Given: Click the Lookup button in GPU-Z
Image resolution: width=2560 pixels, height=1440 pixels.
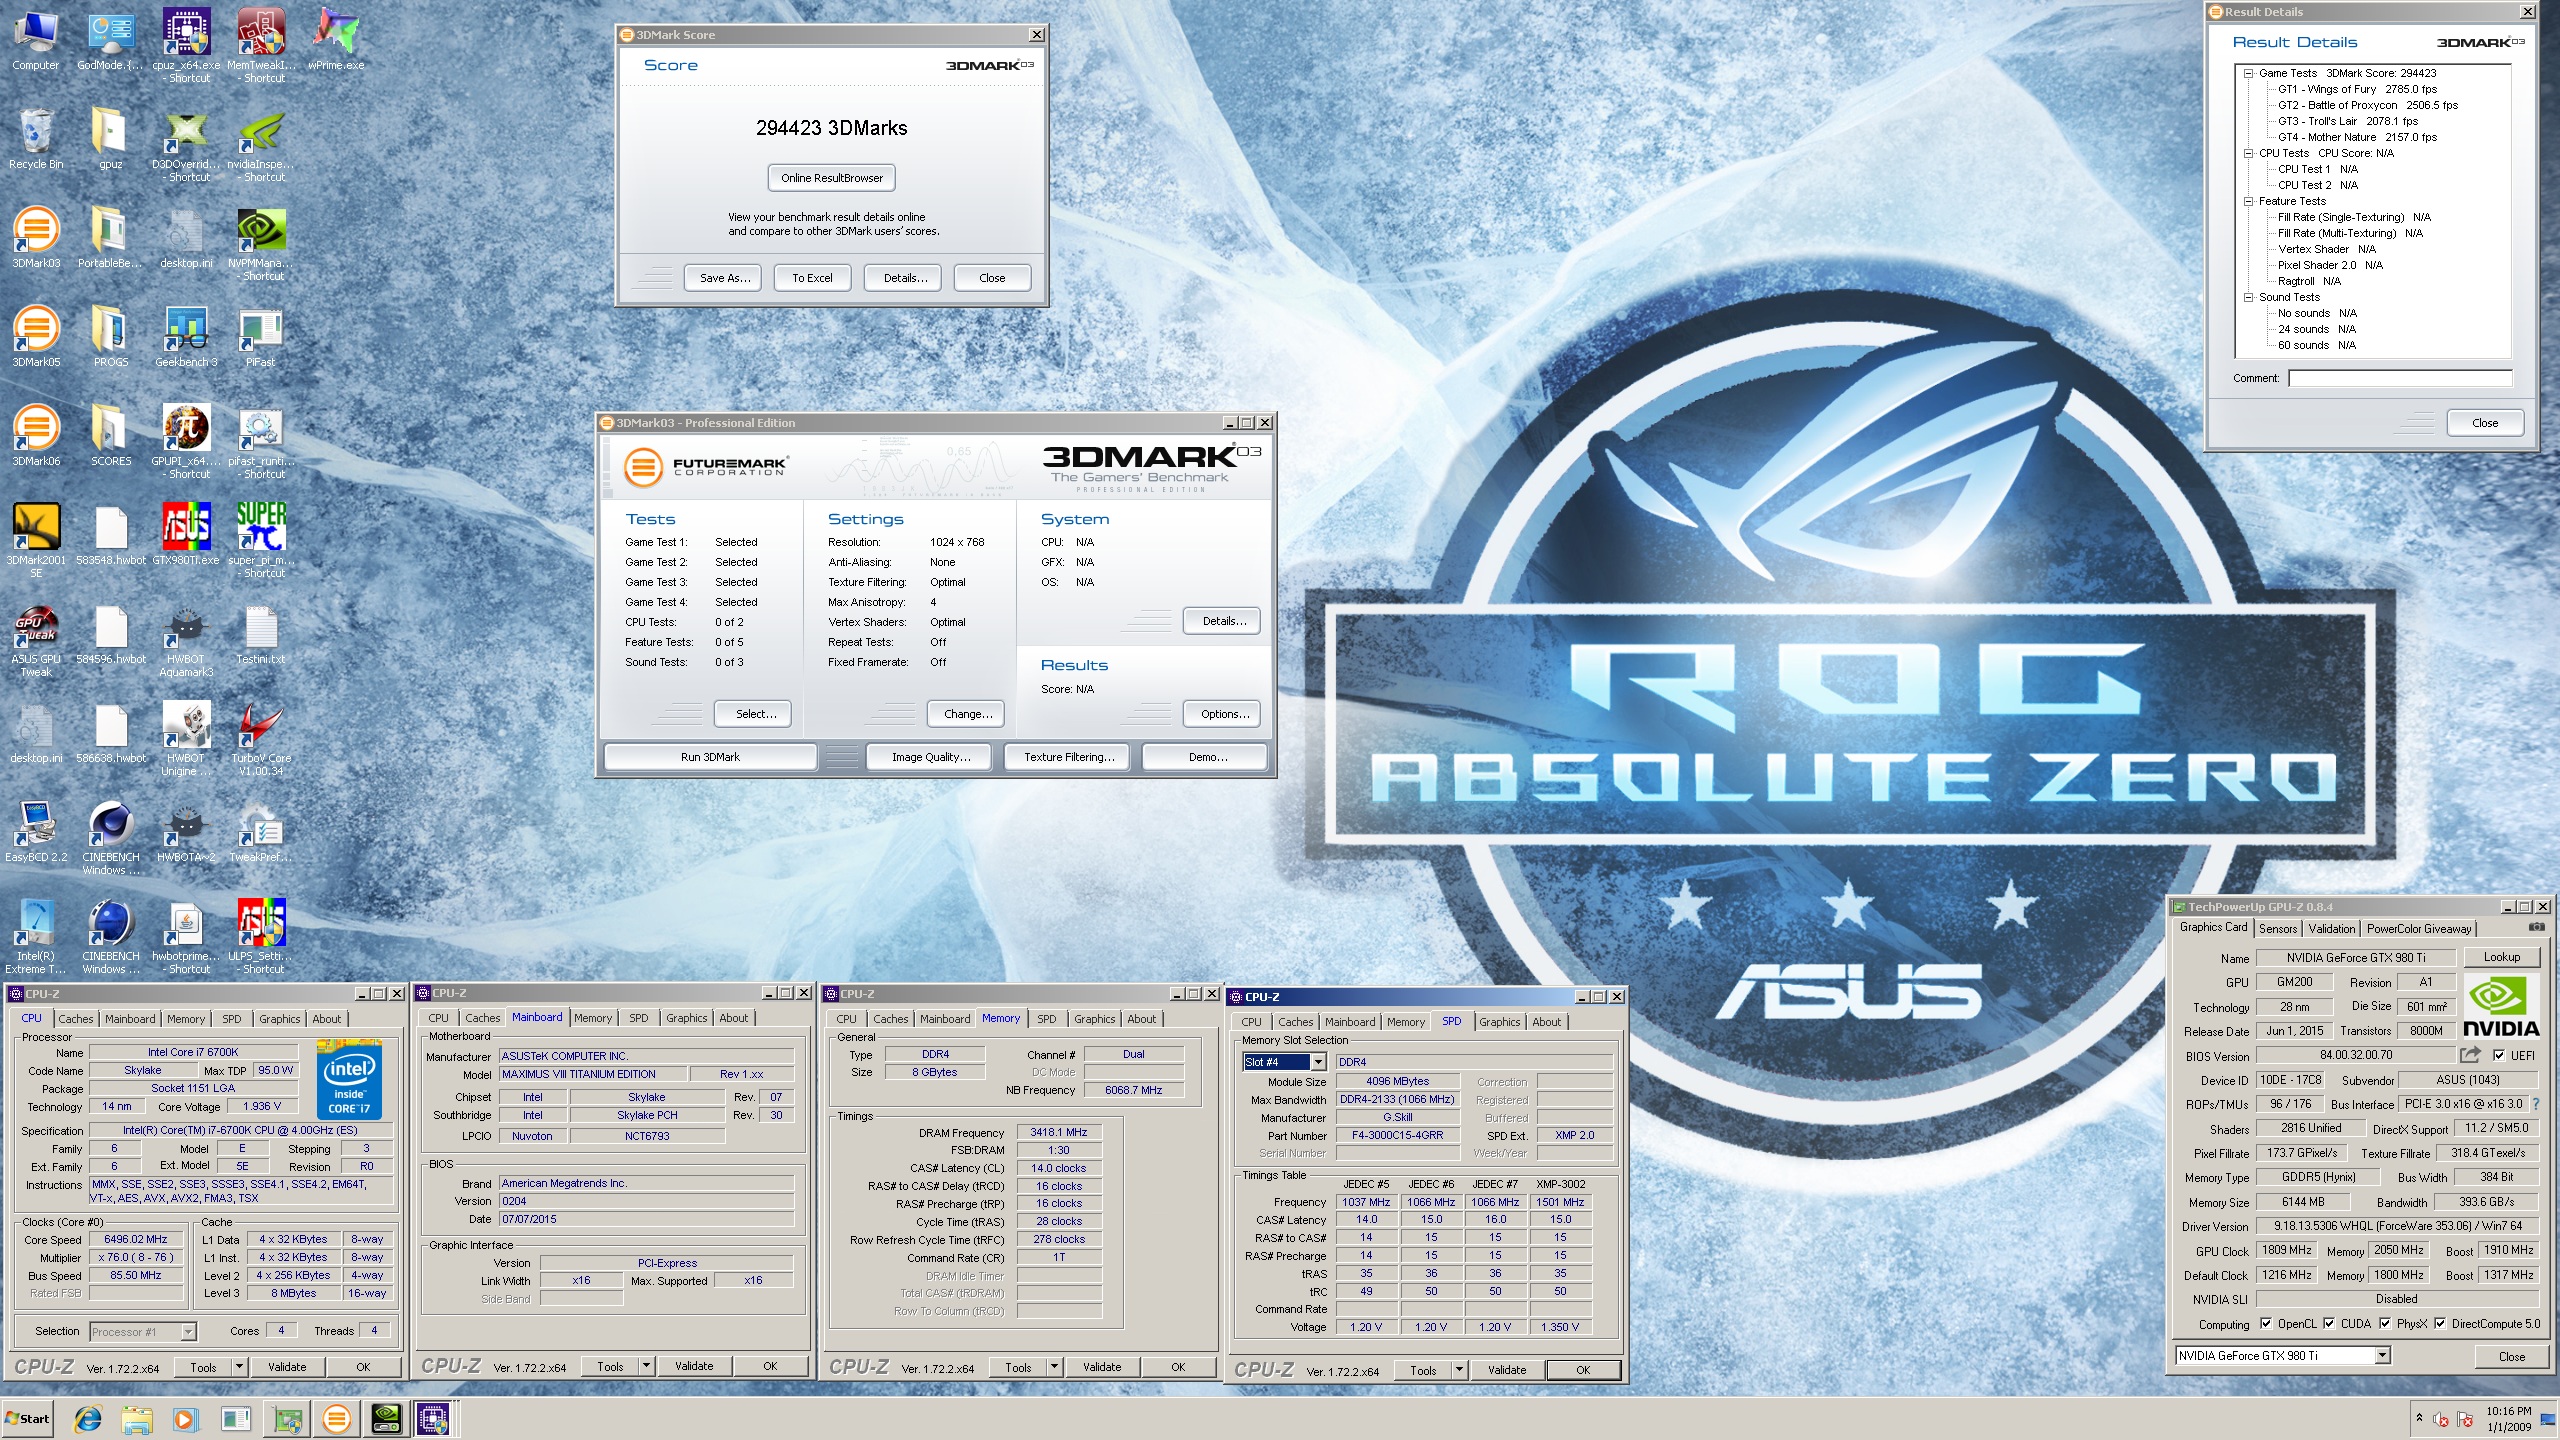Looking at the screenshot, I should [x=2502, y=957].
